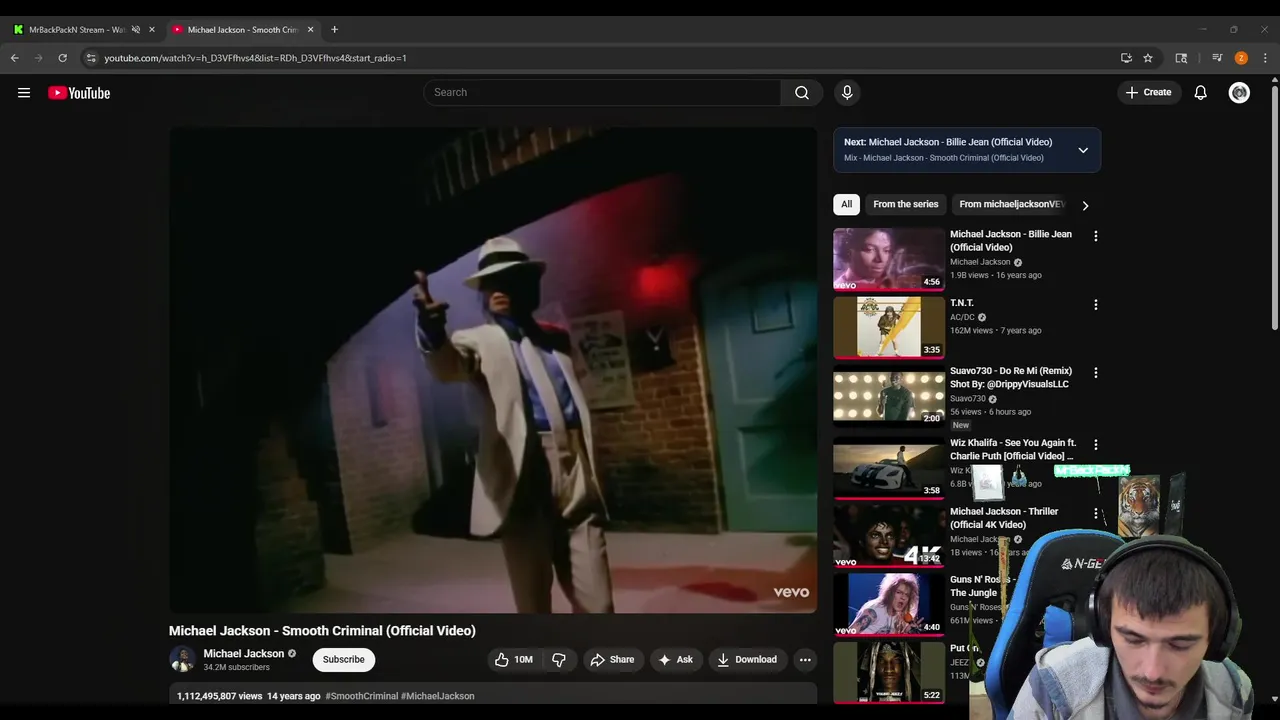The width and height of the screenshot is (1280, 720).
Task: Like the video with thumbs up
Action: (513, 660)
